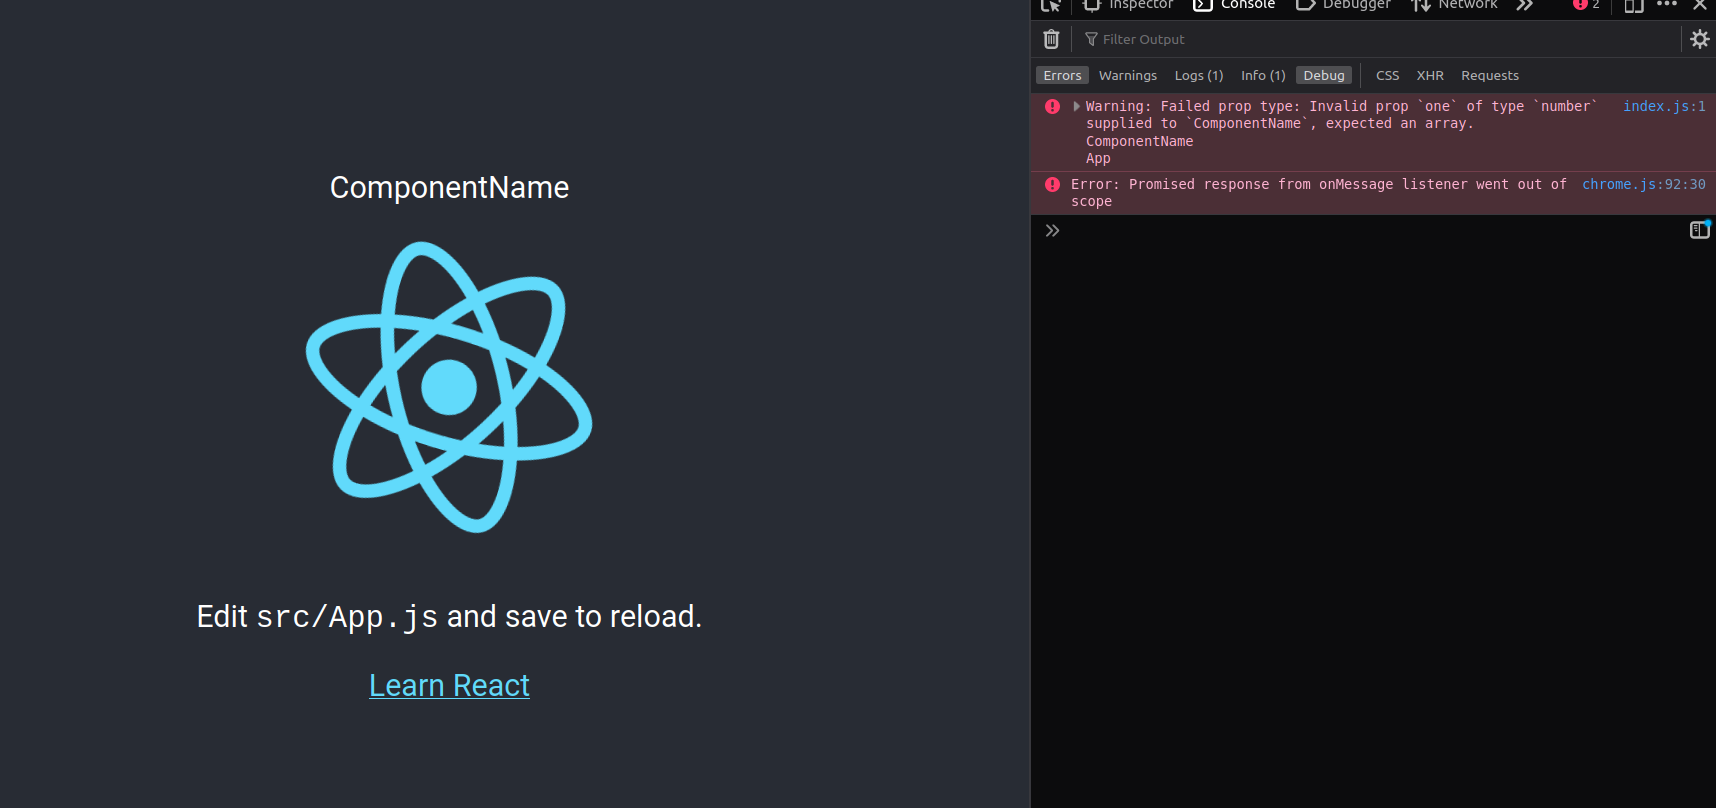
Task: Click the error count badge
Action: pyautogui.click(x=1586, y=5)
